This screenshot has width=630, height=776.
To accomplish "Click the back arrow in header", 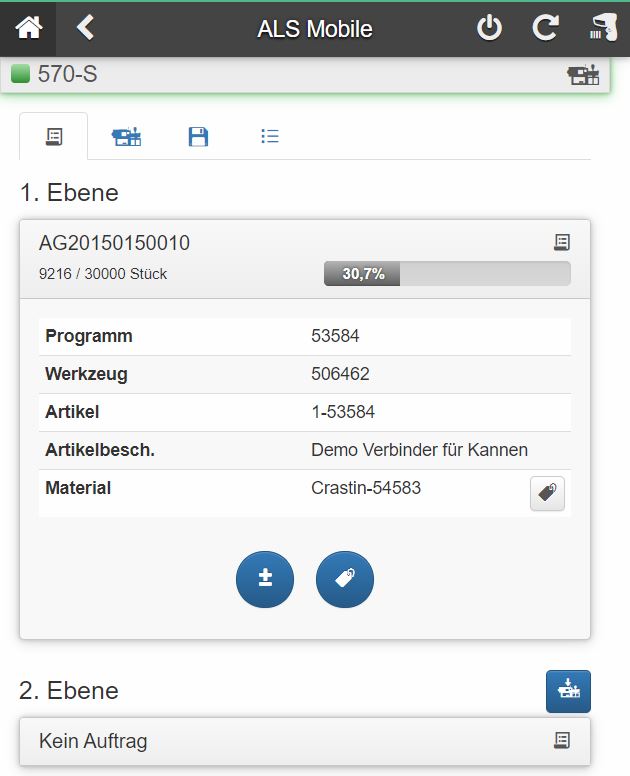I will [85, 28].
